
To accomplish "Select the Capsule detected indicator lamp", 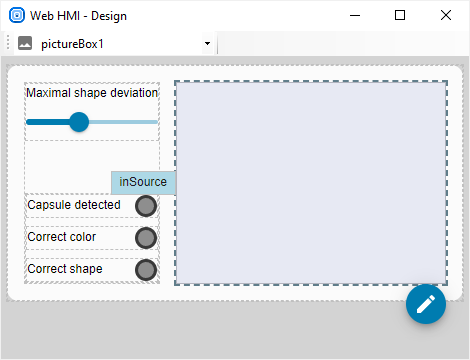I will pos(146,206).
